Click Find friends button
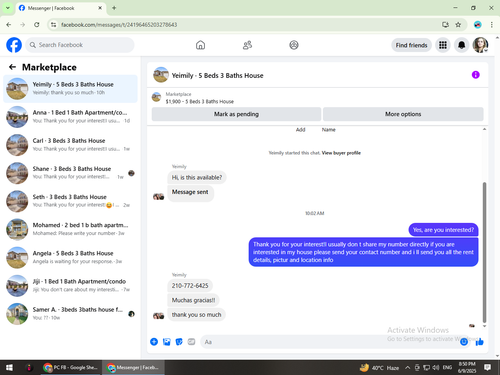 pyautogui.click(x=411, y=45)
